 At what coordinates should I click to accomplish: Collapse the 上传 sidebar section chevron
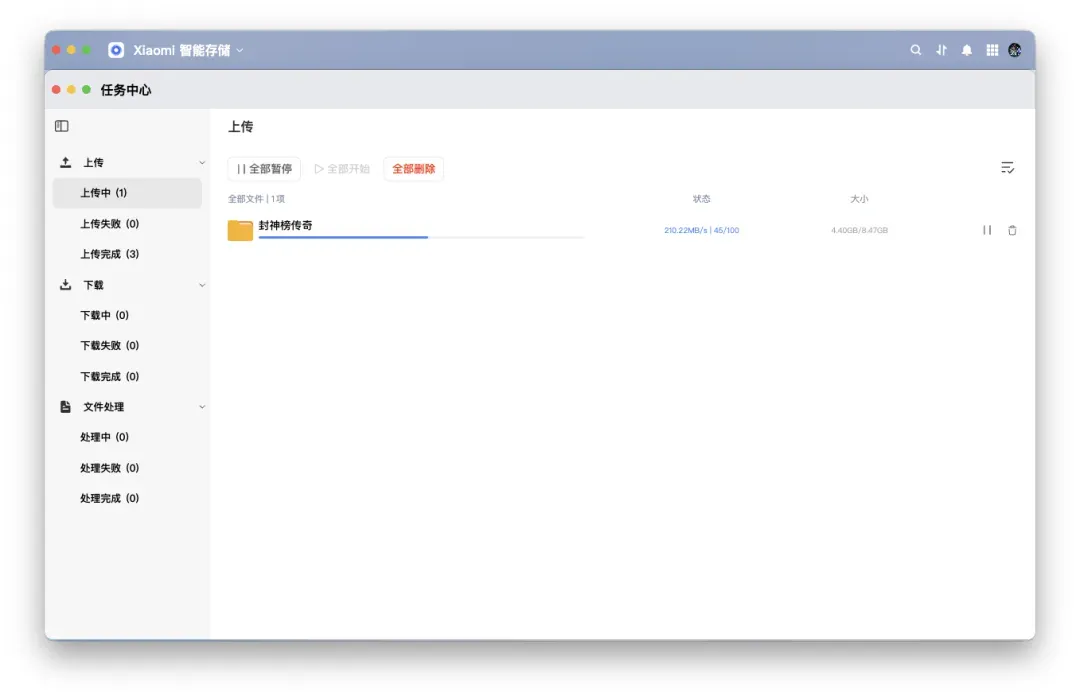coord(202,163)
